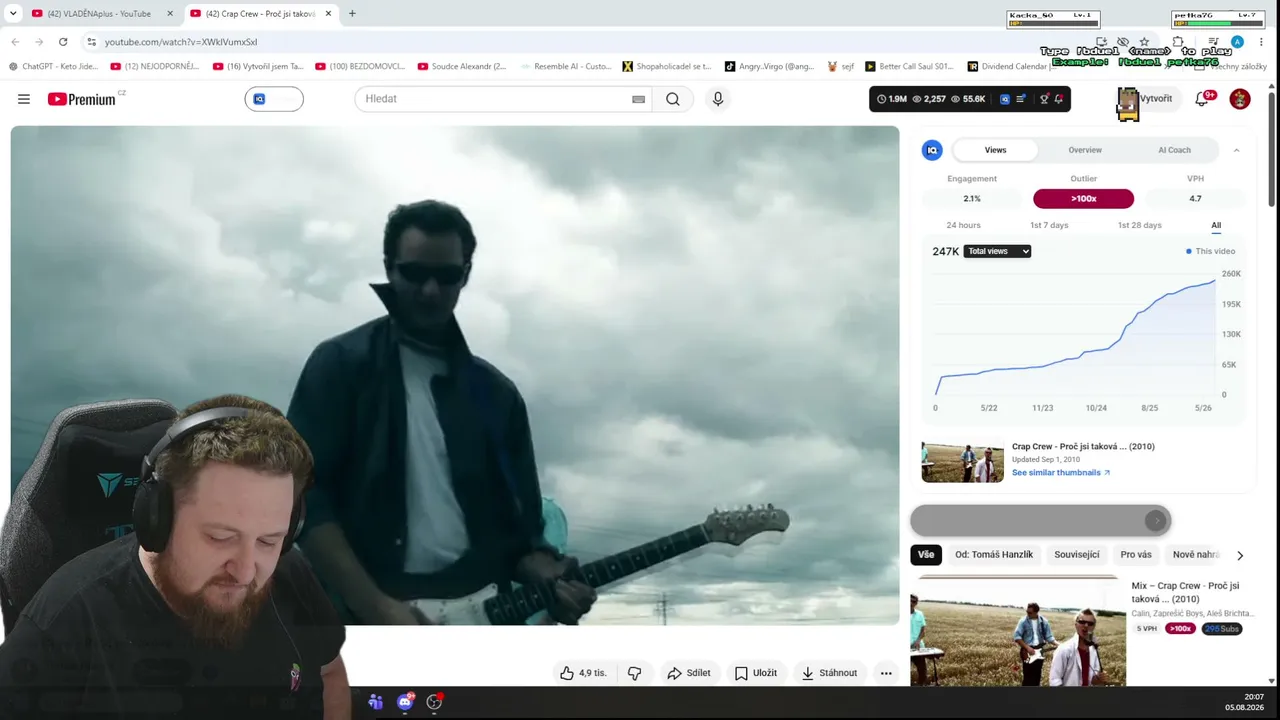Start voice search with microphone
Screen dimensions: 1280x720
[x=717, y=99]
